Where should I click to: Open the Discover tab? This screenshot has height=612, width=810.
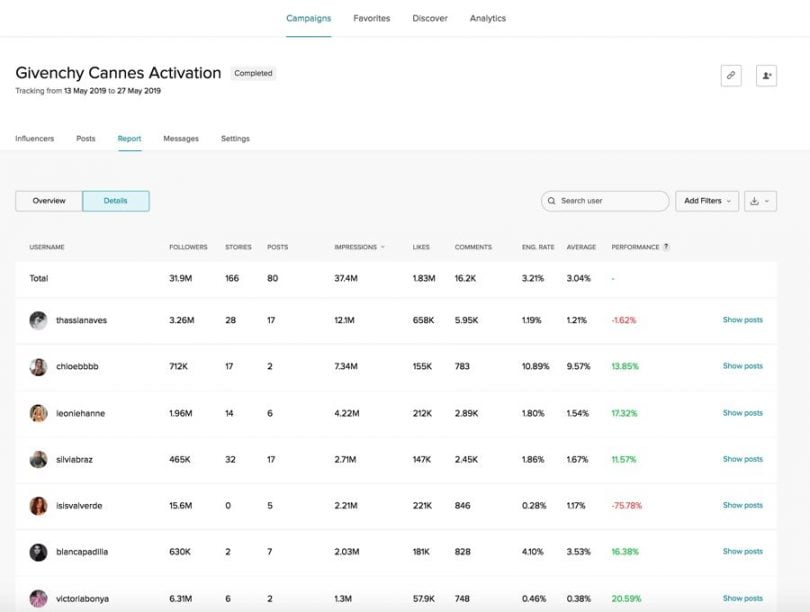430,19
